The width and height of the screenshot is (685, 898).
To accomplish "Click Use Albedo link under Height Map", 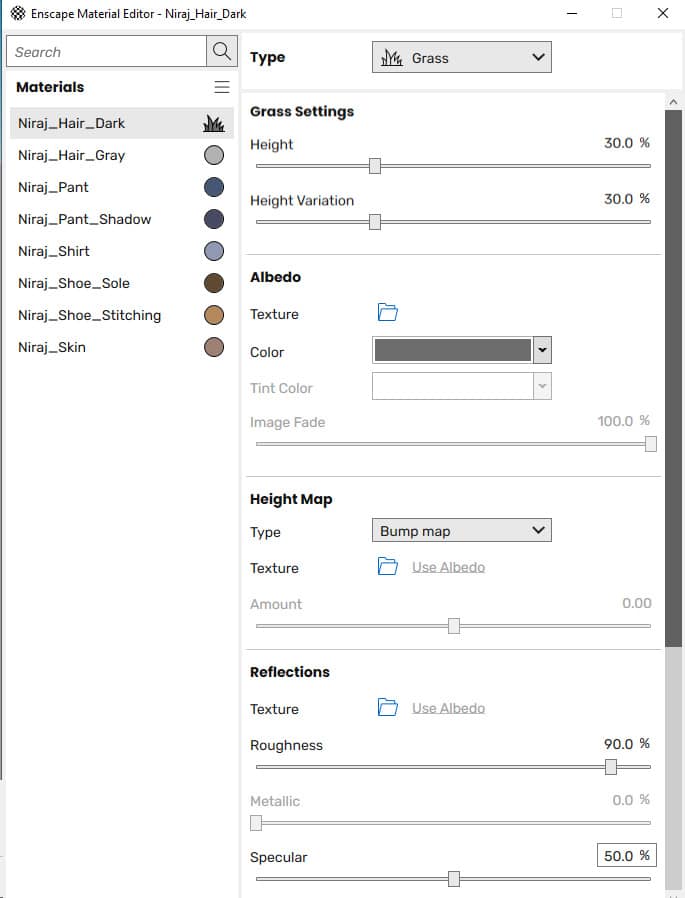I will pyautogui.click(x=448, y=567).
